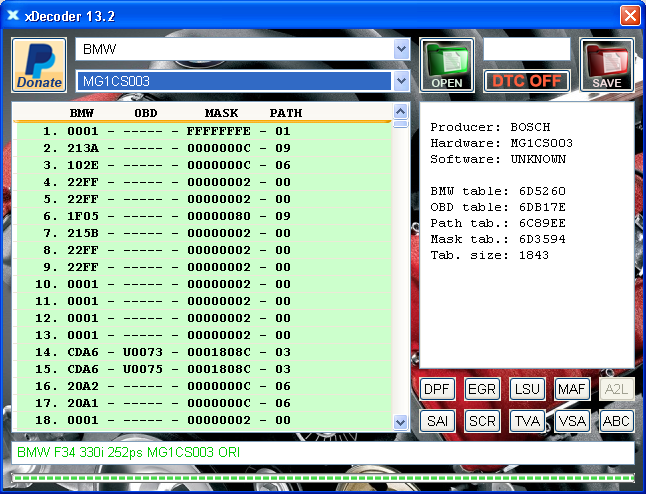Click the empty text field above DTC OFF
Image resolution: width=646 pixels, height=494 pixels.
pyautogui.click(x=527, y=49)
